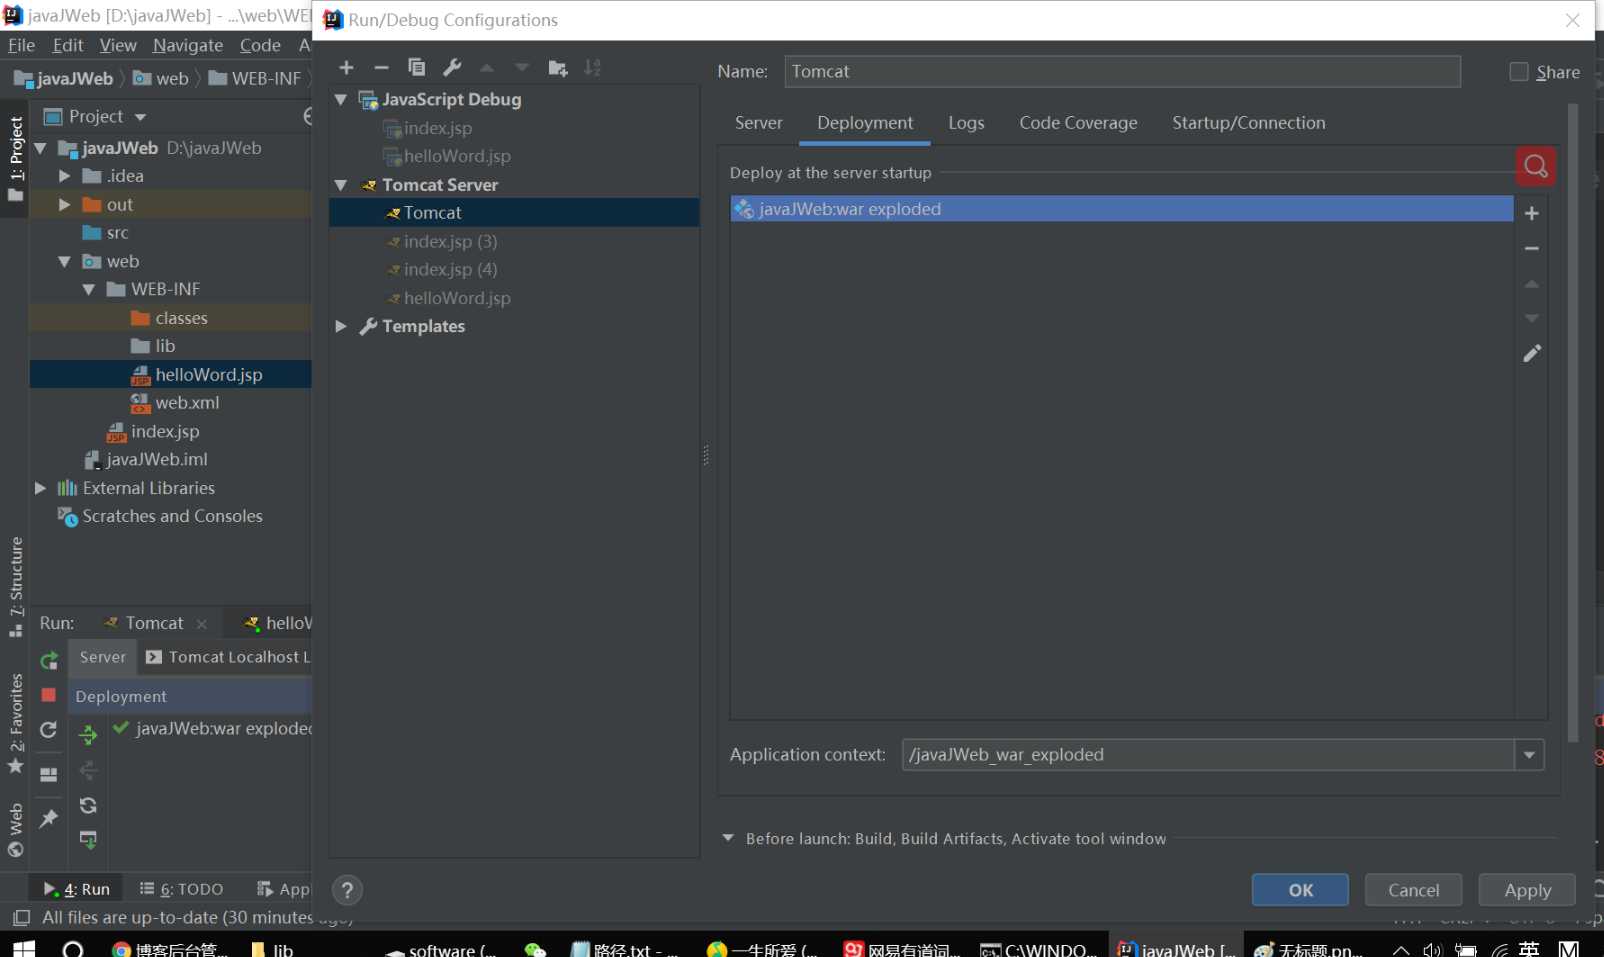Click the Cortana search circle on taskbar
Viewport: 1604px width, 957px height.
coord(73,948)
